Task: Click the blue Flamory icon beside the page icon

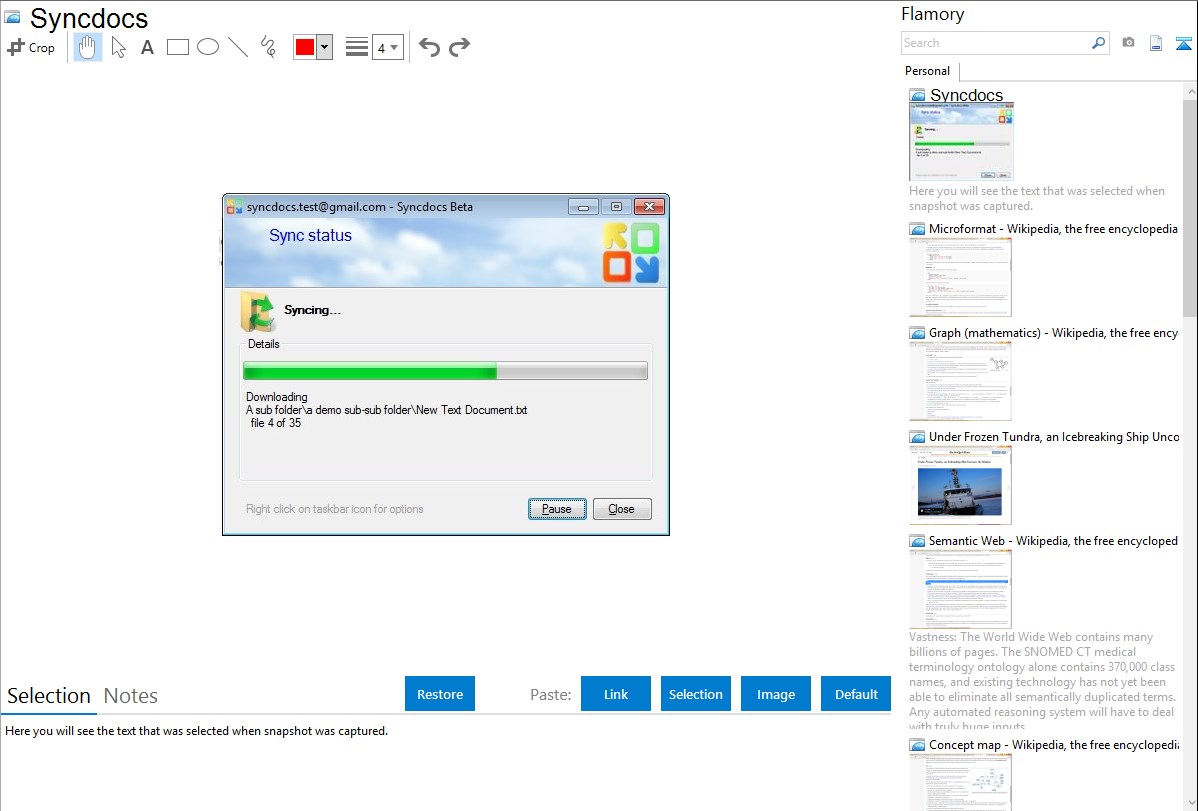Action: (x=1183, y=43)
